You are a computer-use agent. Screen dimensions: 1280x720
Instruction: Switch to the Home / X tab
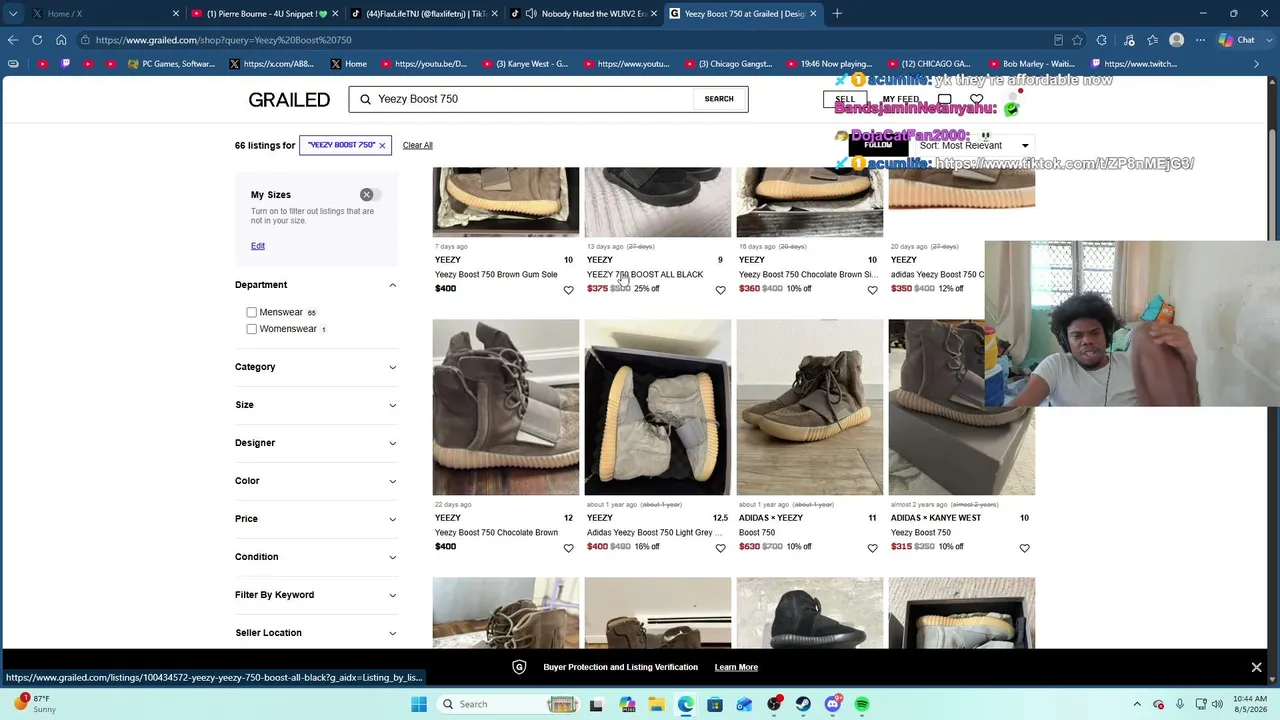(x=105, y=14)
